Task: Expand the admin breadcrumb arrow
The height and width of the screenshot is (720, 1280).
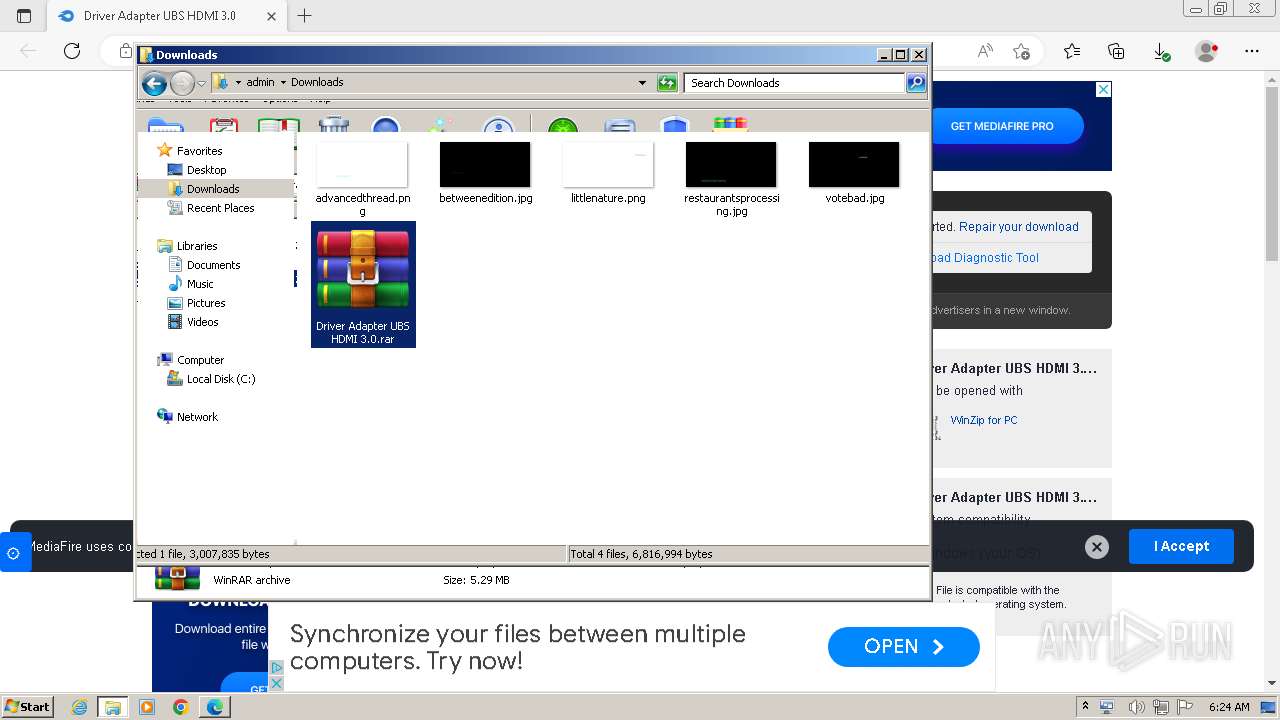Action: point(283,83)
